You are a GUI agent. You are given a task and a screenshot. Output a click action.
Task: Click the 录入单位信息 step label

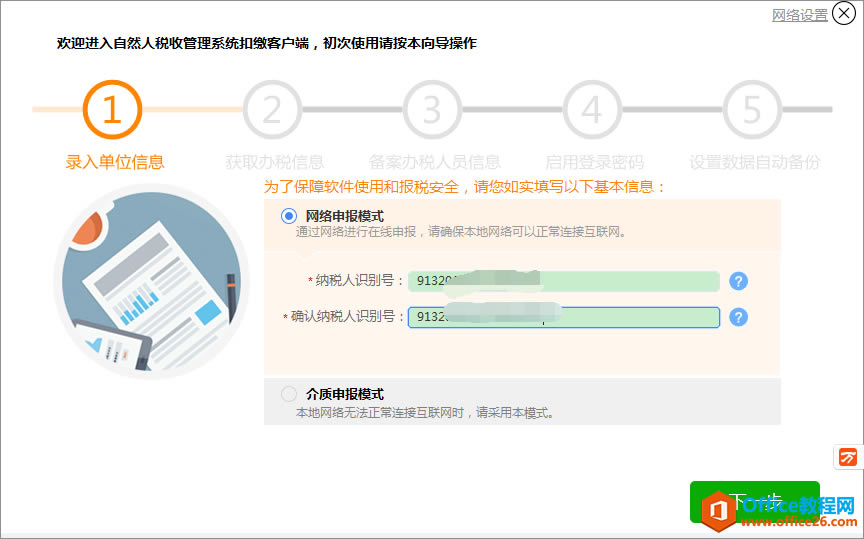115,162
